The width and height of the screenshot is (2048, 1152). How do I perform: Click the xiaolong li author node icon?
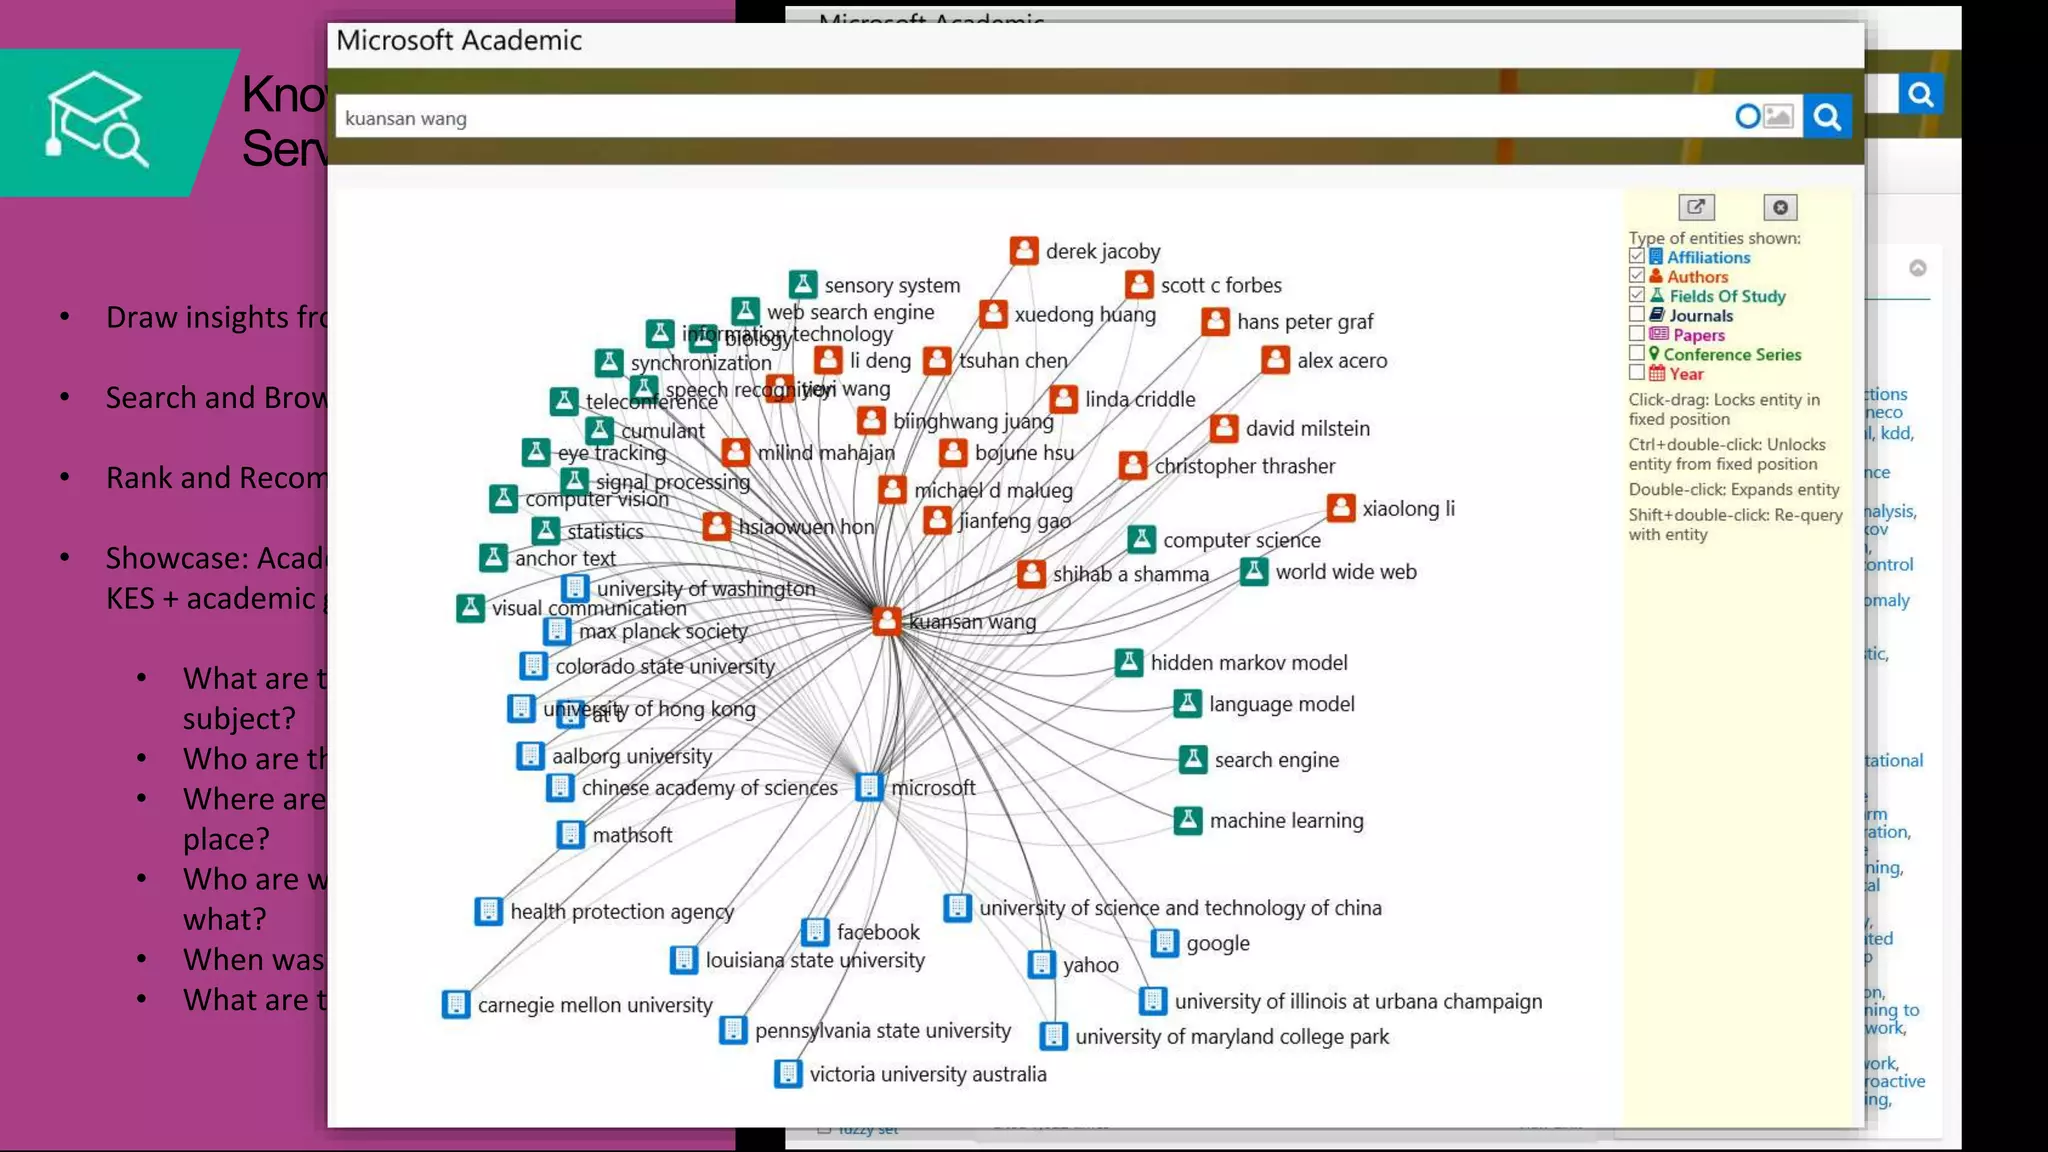pos(1341,507)
